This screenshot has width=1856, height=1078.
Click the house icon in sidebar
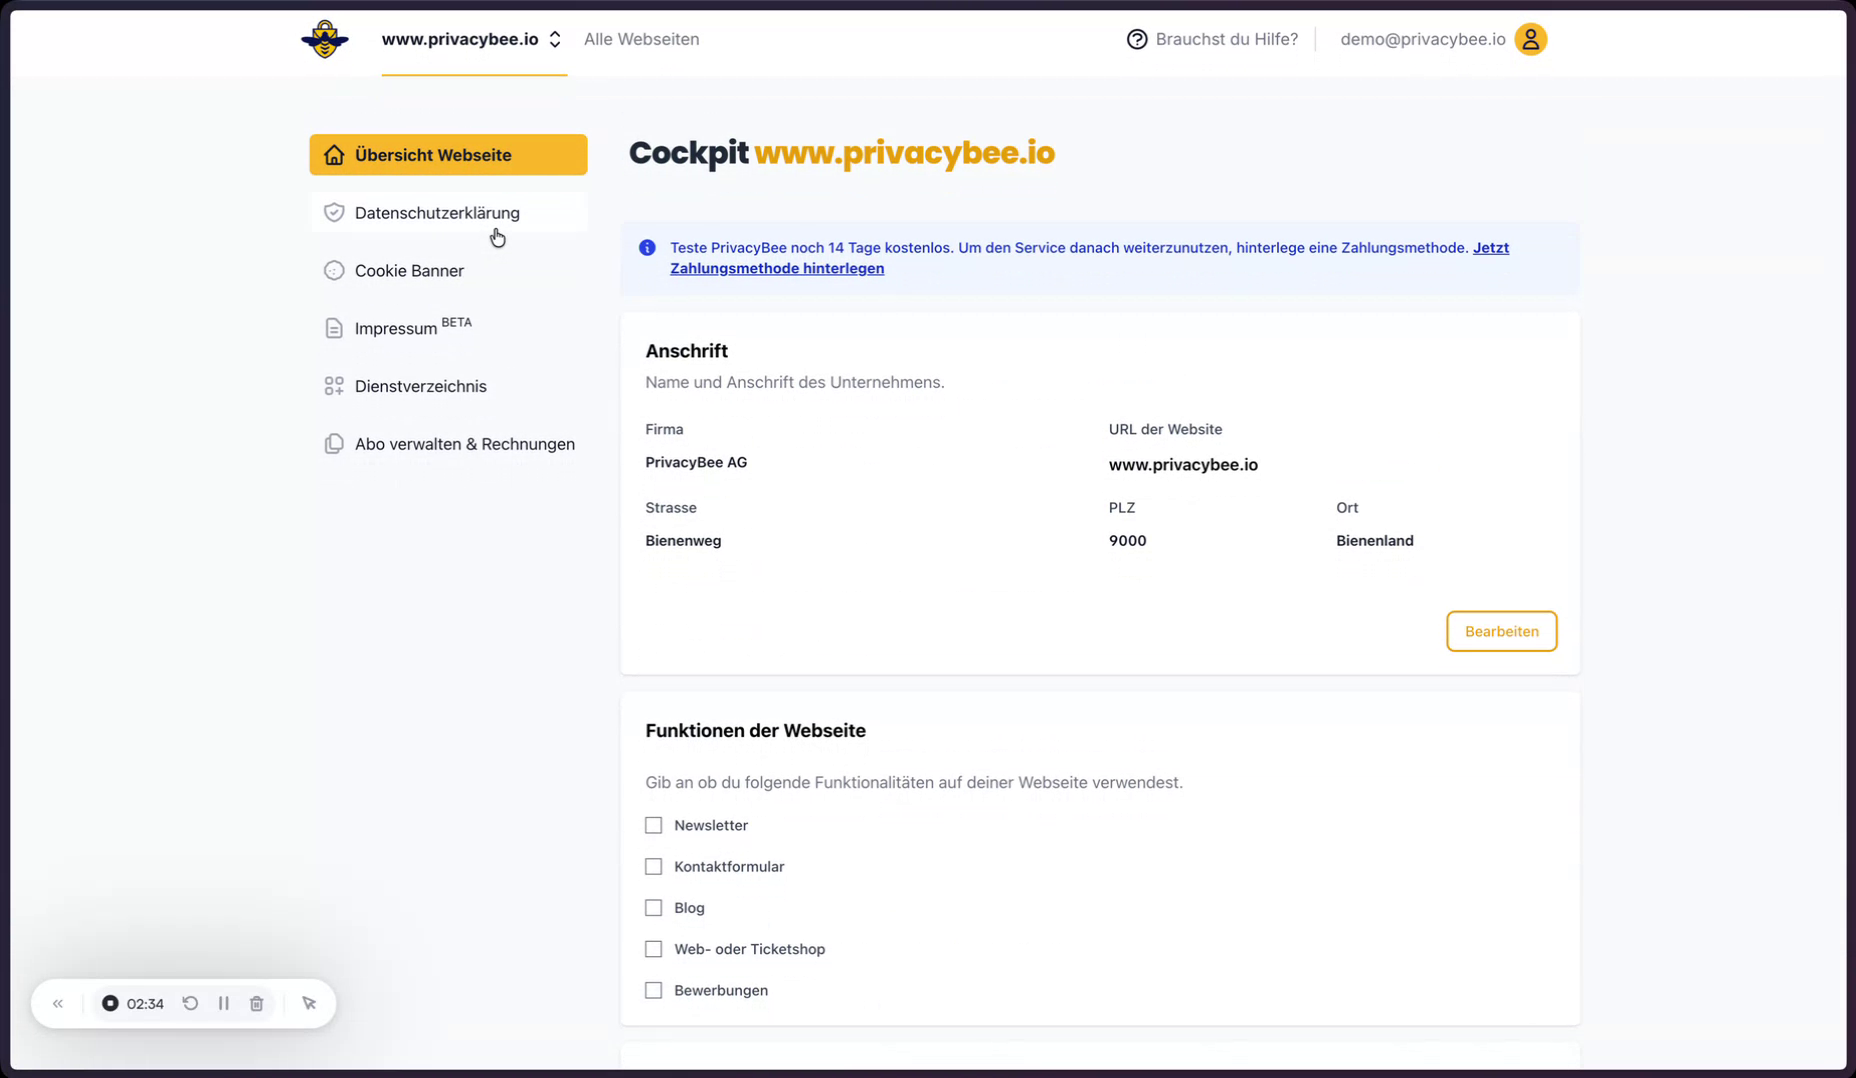tap(334, 155)
